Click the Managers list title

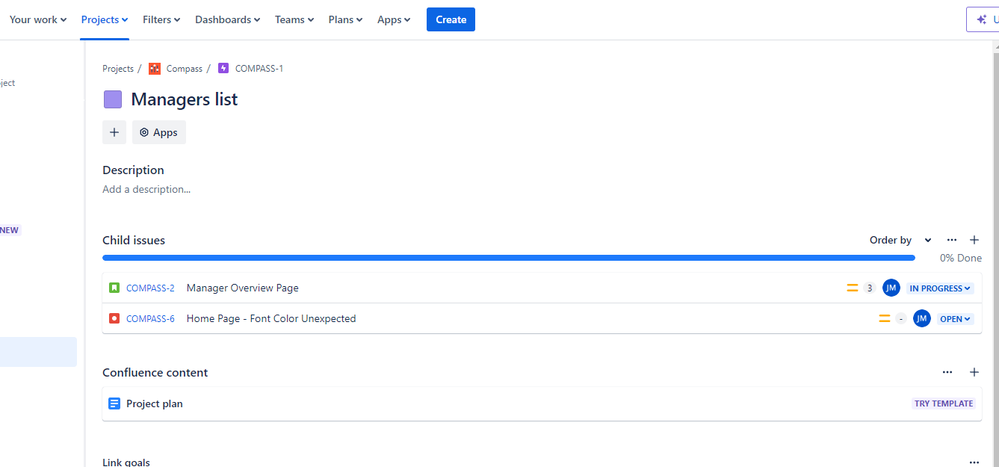pyautogui.click(x=184, y=99)
